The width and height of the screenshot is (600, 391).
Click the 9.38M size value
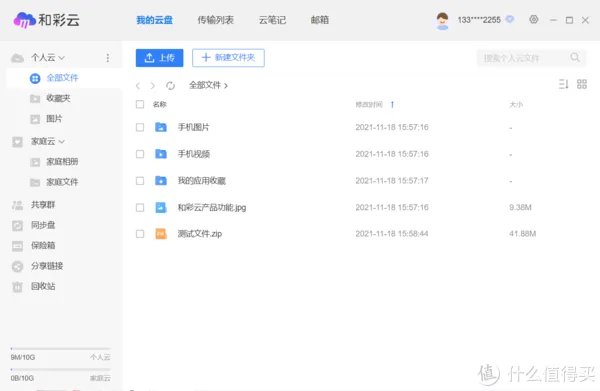pyautogui.click(x=520, y=207)
